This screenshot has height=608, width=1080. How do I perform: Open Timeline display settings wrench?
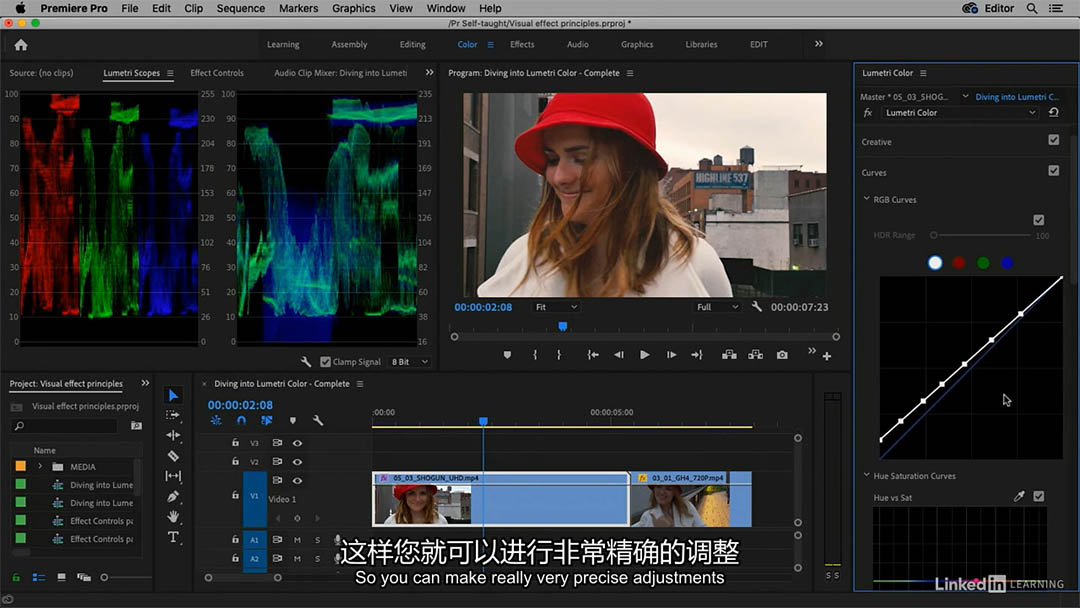pos(318,420)
